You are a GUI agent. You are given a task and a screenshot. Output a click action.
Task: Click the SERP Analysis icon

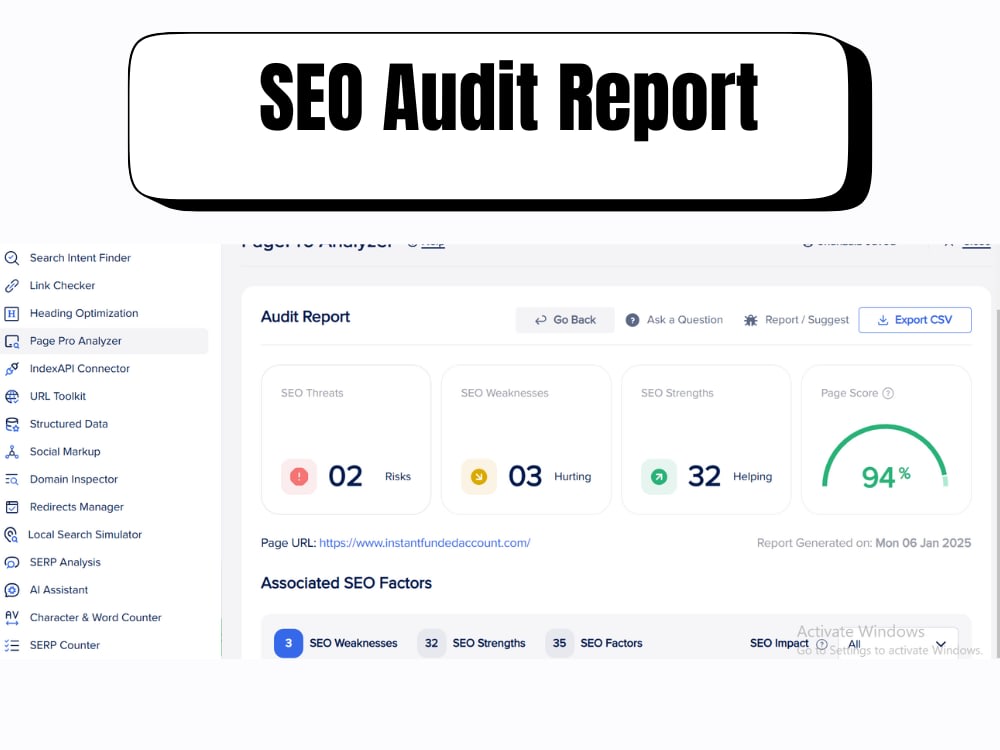pyautogui.click(x=11, y=562)
